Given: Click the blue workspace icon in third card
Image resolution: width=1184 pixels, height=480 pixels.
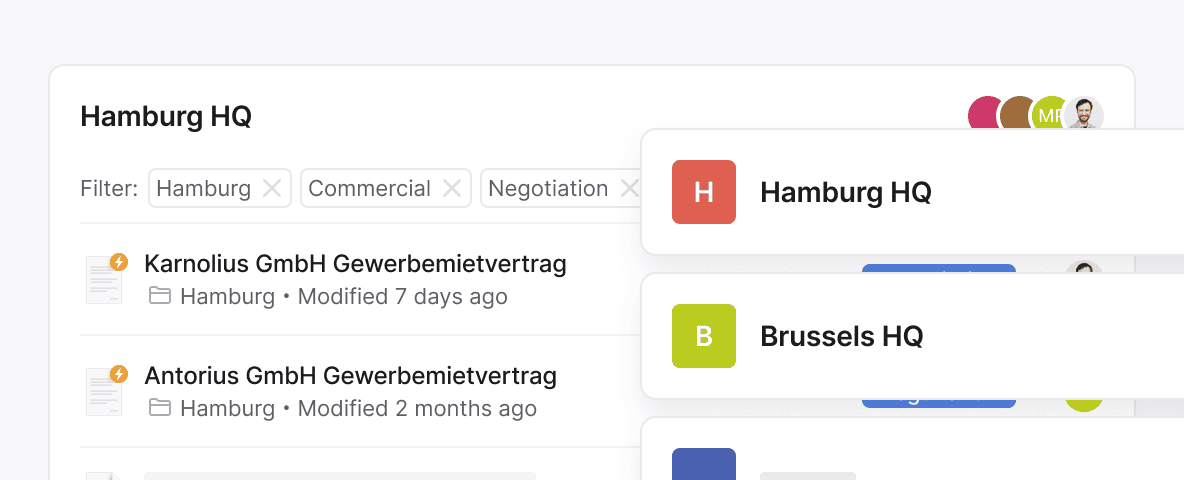Looking at the screenshot, I should 704,466.
